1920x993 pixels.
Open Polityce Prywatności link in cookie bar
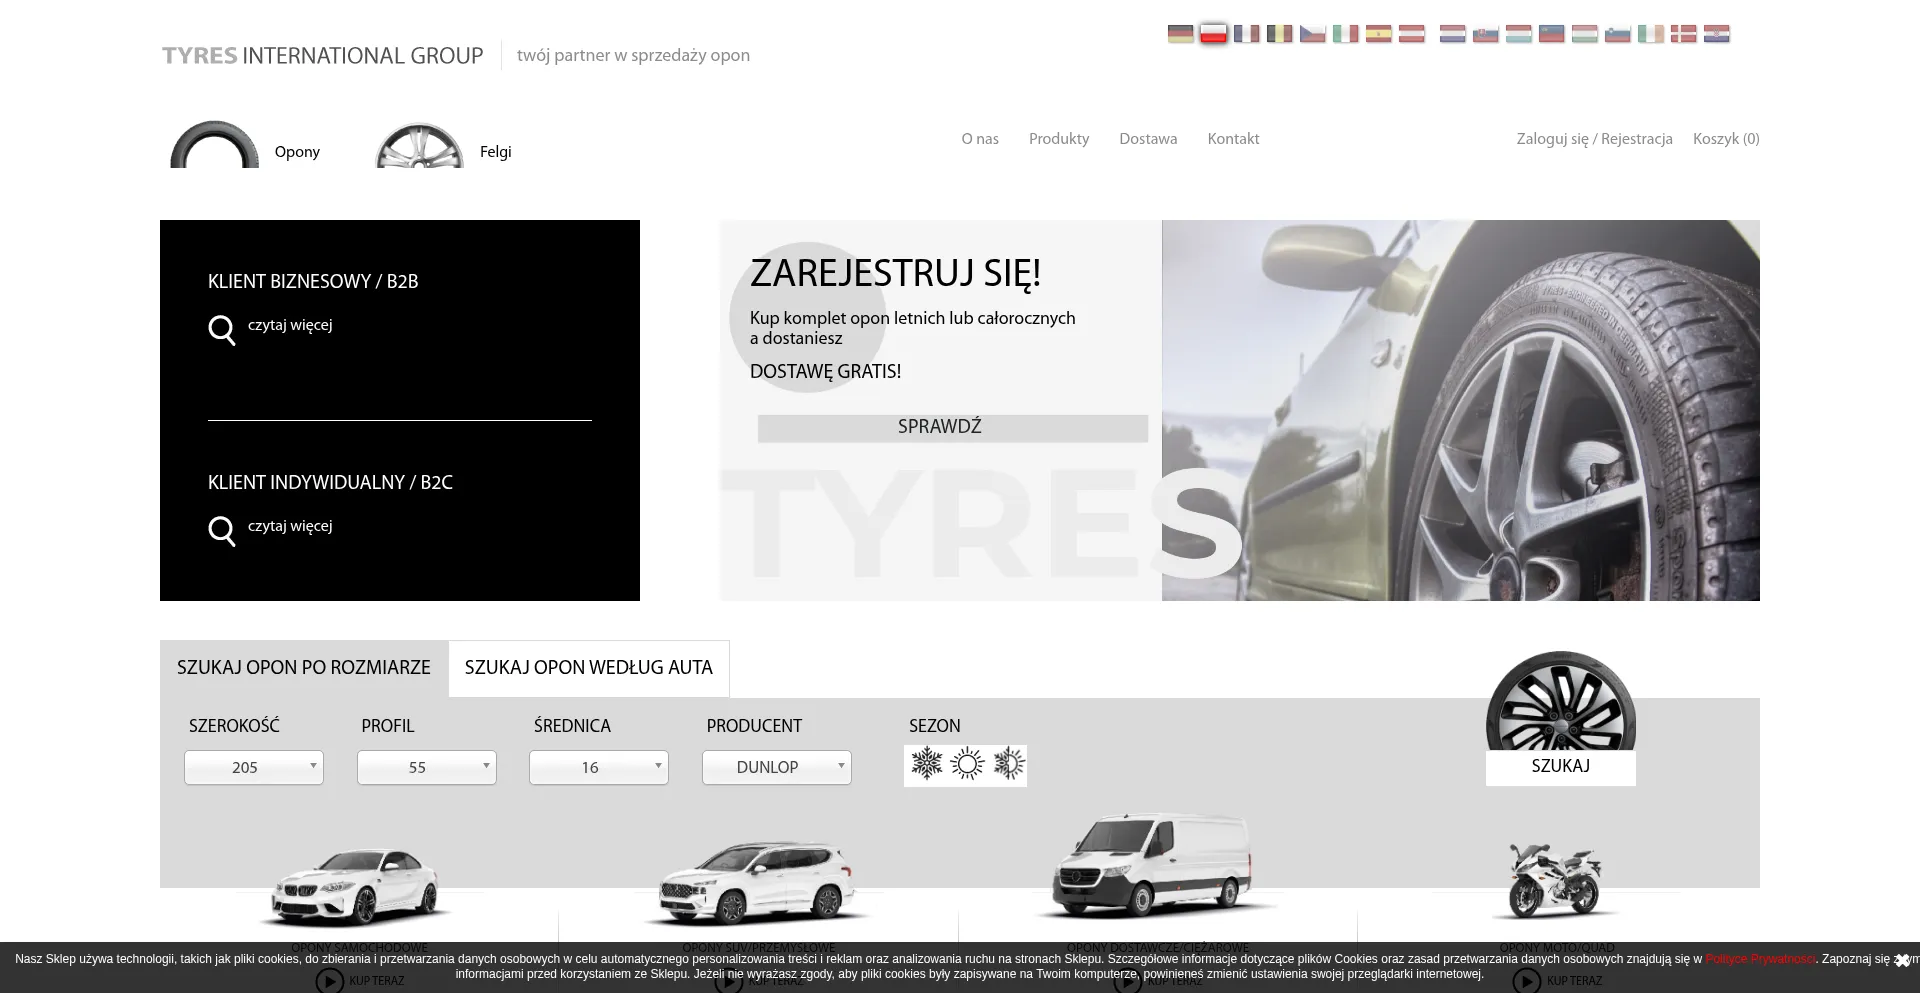coord(1760,959)
